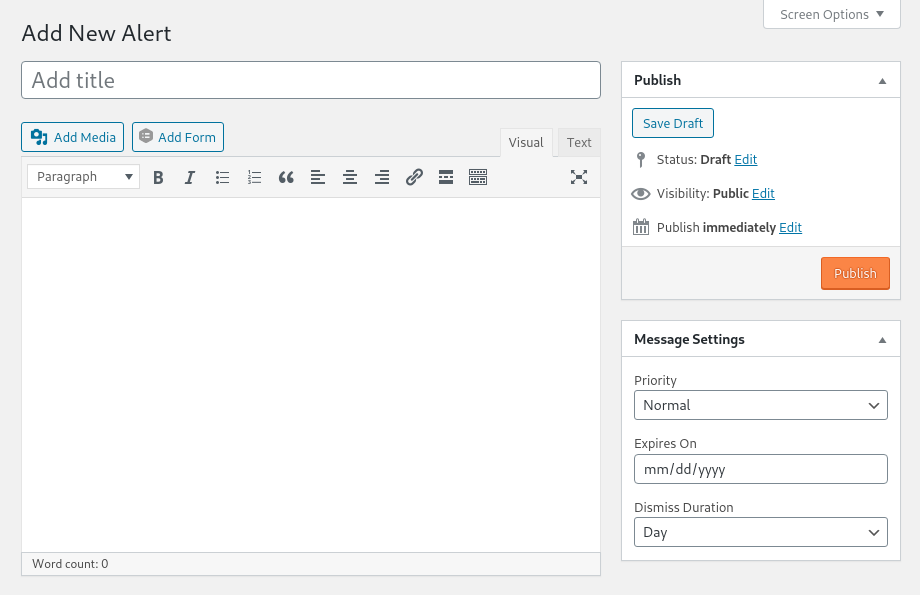Add a blockquote
Image resolution: width=920 pixels, height=595 pixels.
pyautogui.click(x=286, y=177)
